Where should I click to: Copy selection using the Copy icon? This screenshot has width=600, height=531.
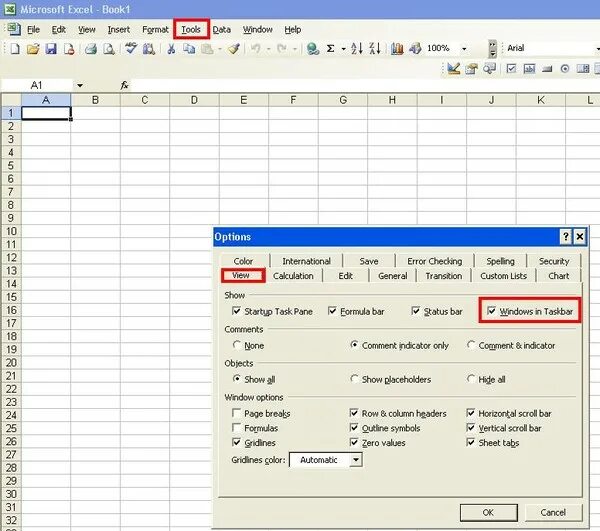pyautogui.click(x=189, y=49)
